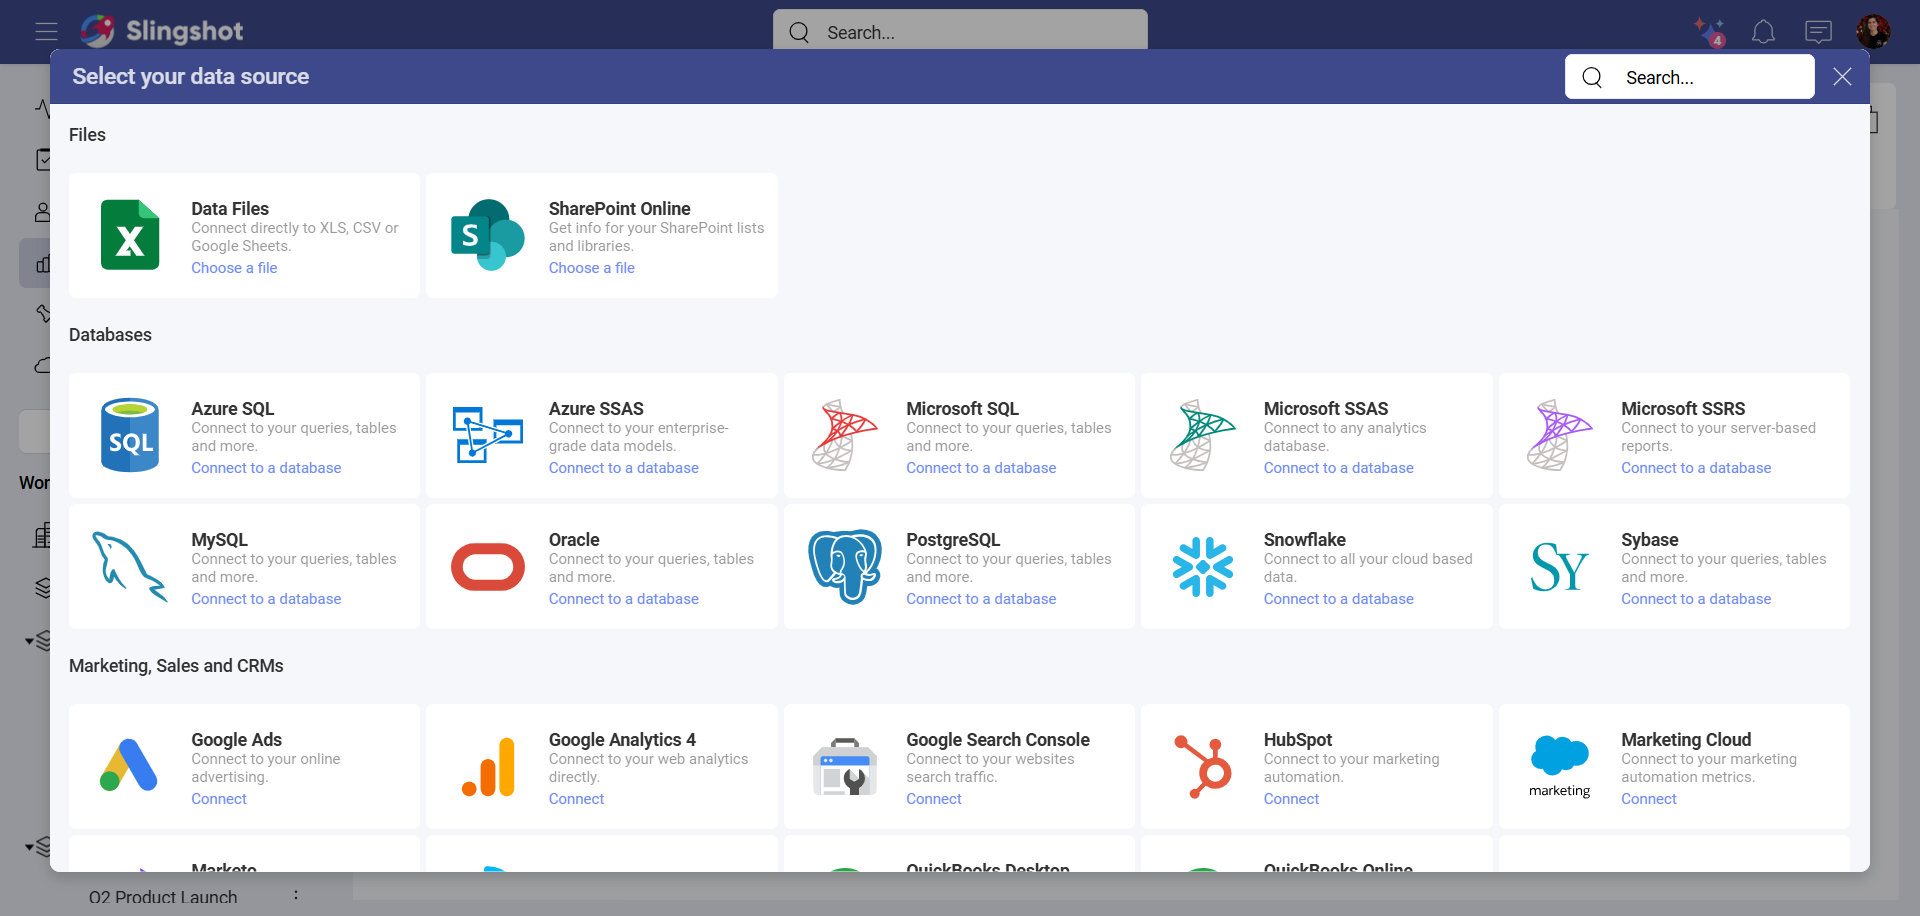Click Connect under Marketing Cloud
Screen dimensions: 1920x916
click(x=1649, y=799)
